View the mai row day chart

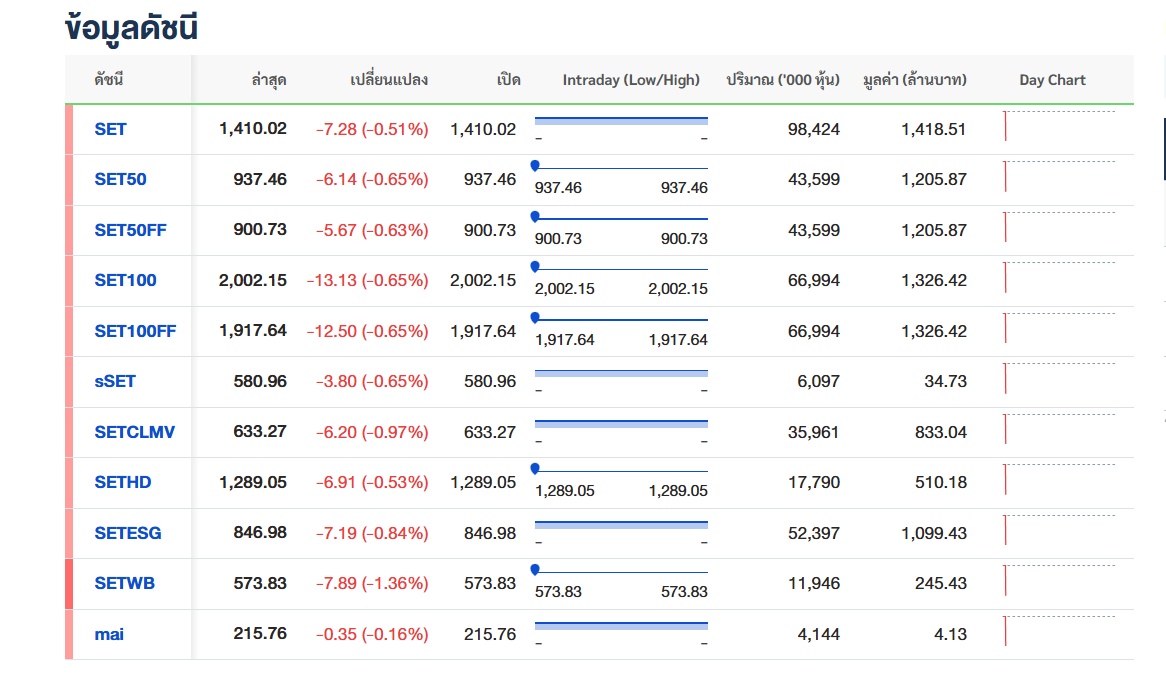click(1058, 633)
